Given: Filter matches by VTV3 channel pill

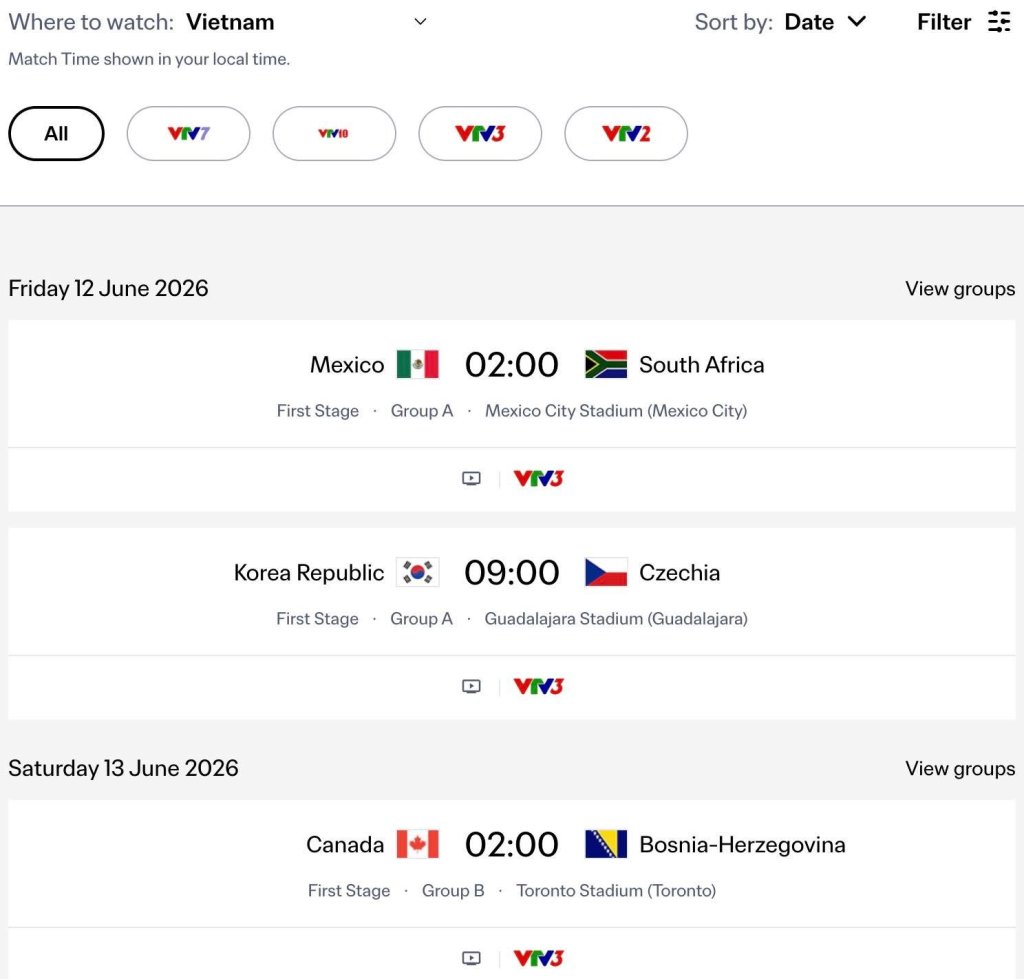Looking at the screenshot, I should [480, 134].
